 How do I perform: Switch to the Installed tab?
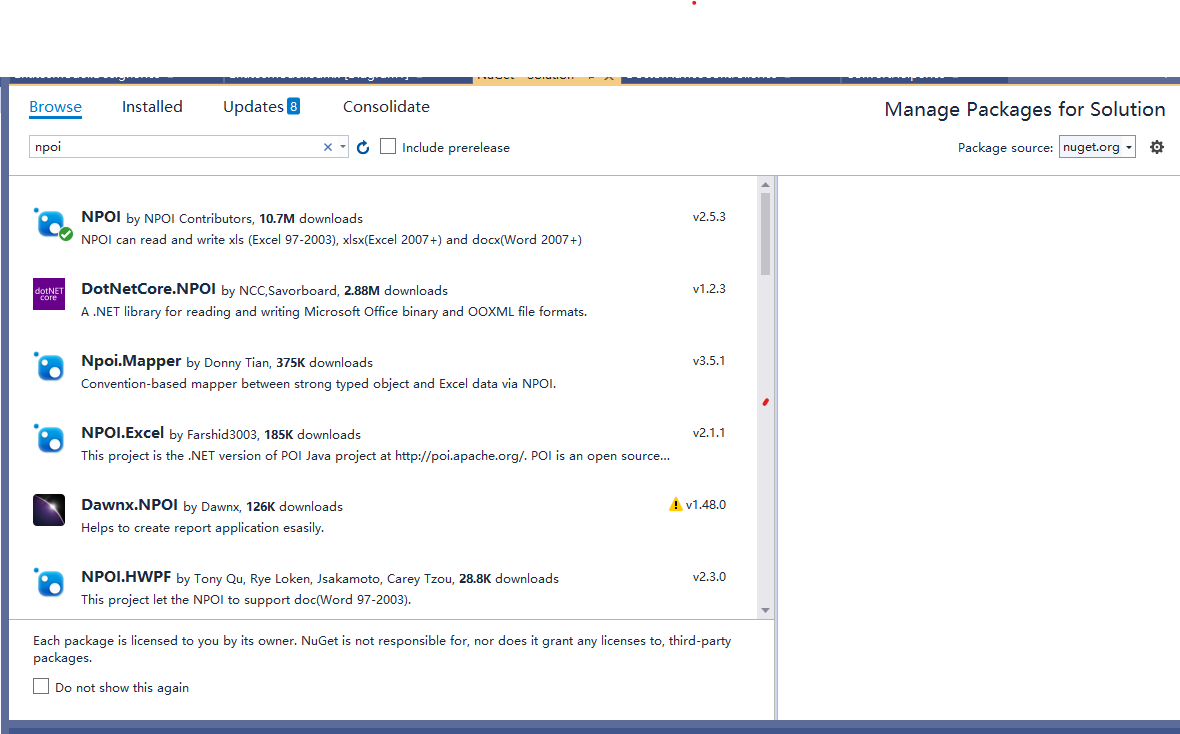coord(152,107)
